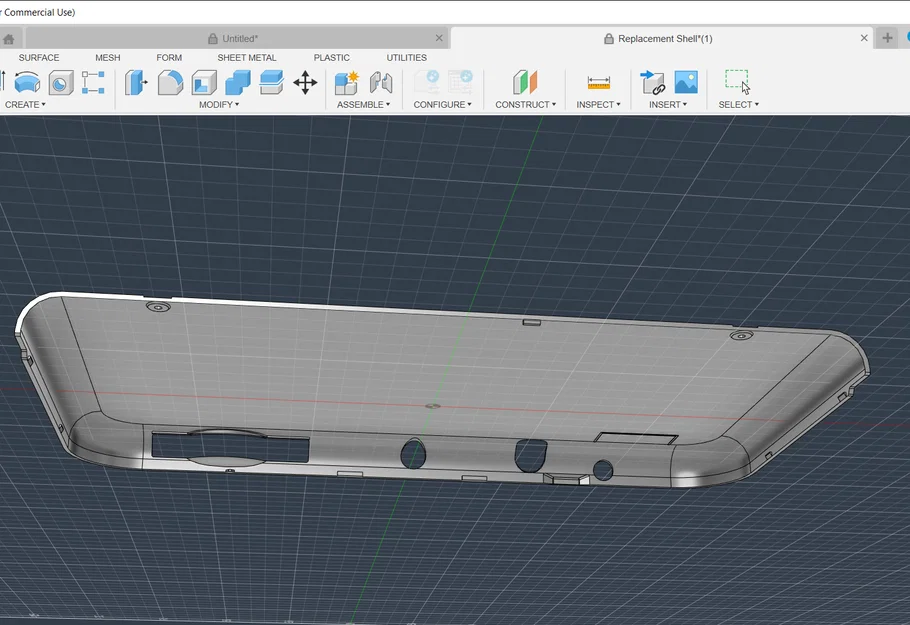This screenshot has width=910, height=625.
Task: Click the origin point at model center
Action: (432, 406)
